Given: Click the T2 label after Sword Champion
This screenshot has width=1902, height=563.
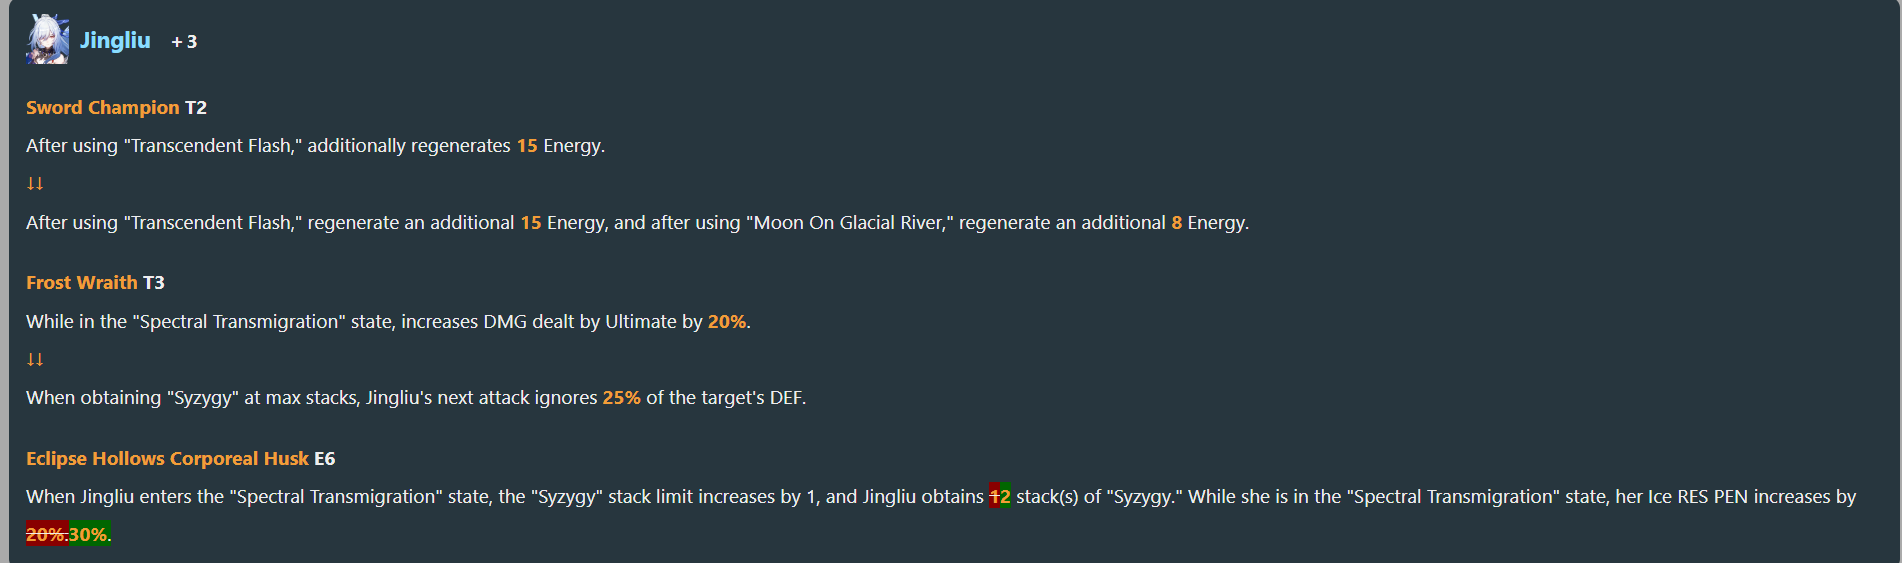Looking at the screenshot, I should [196, 107].
